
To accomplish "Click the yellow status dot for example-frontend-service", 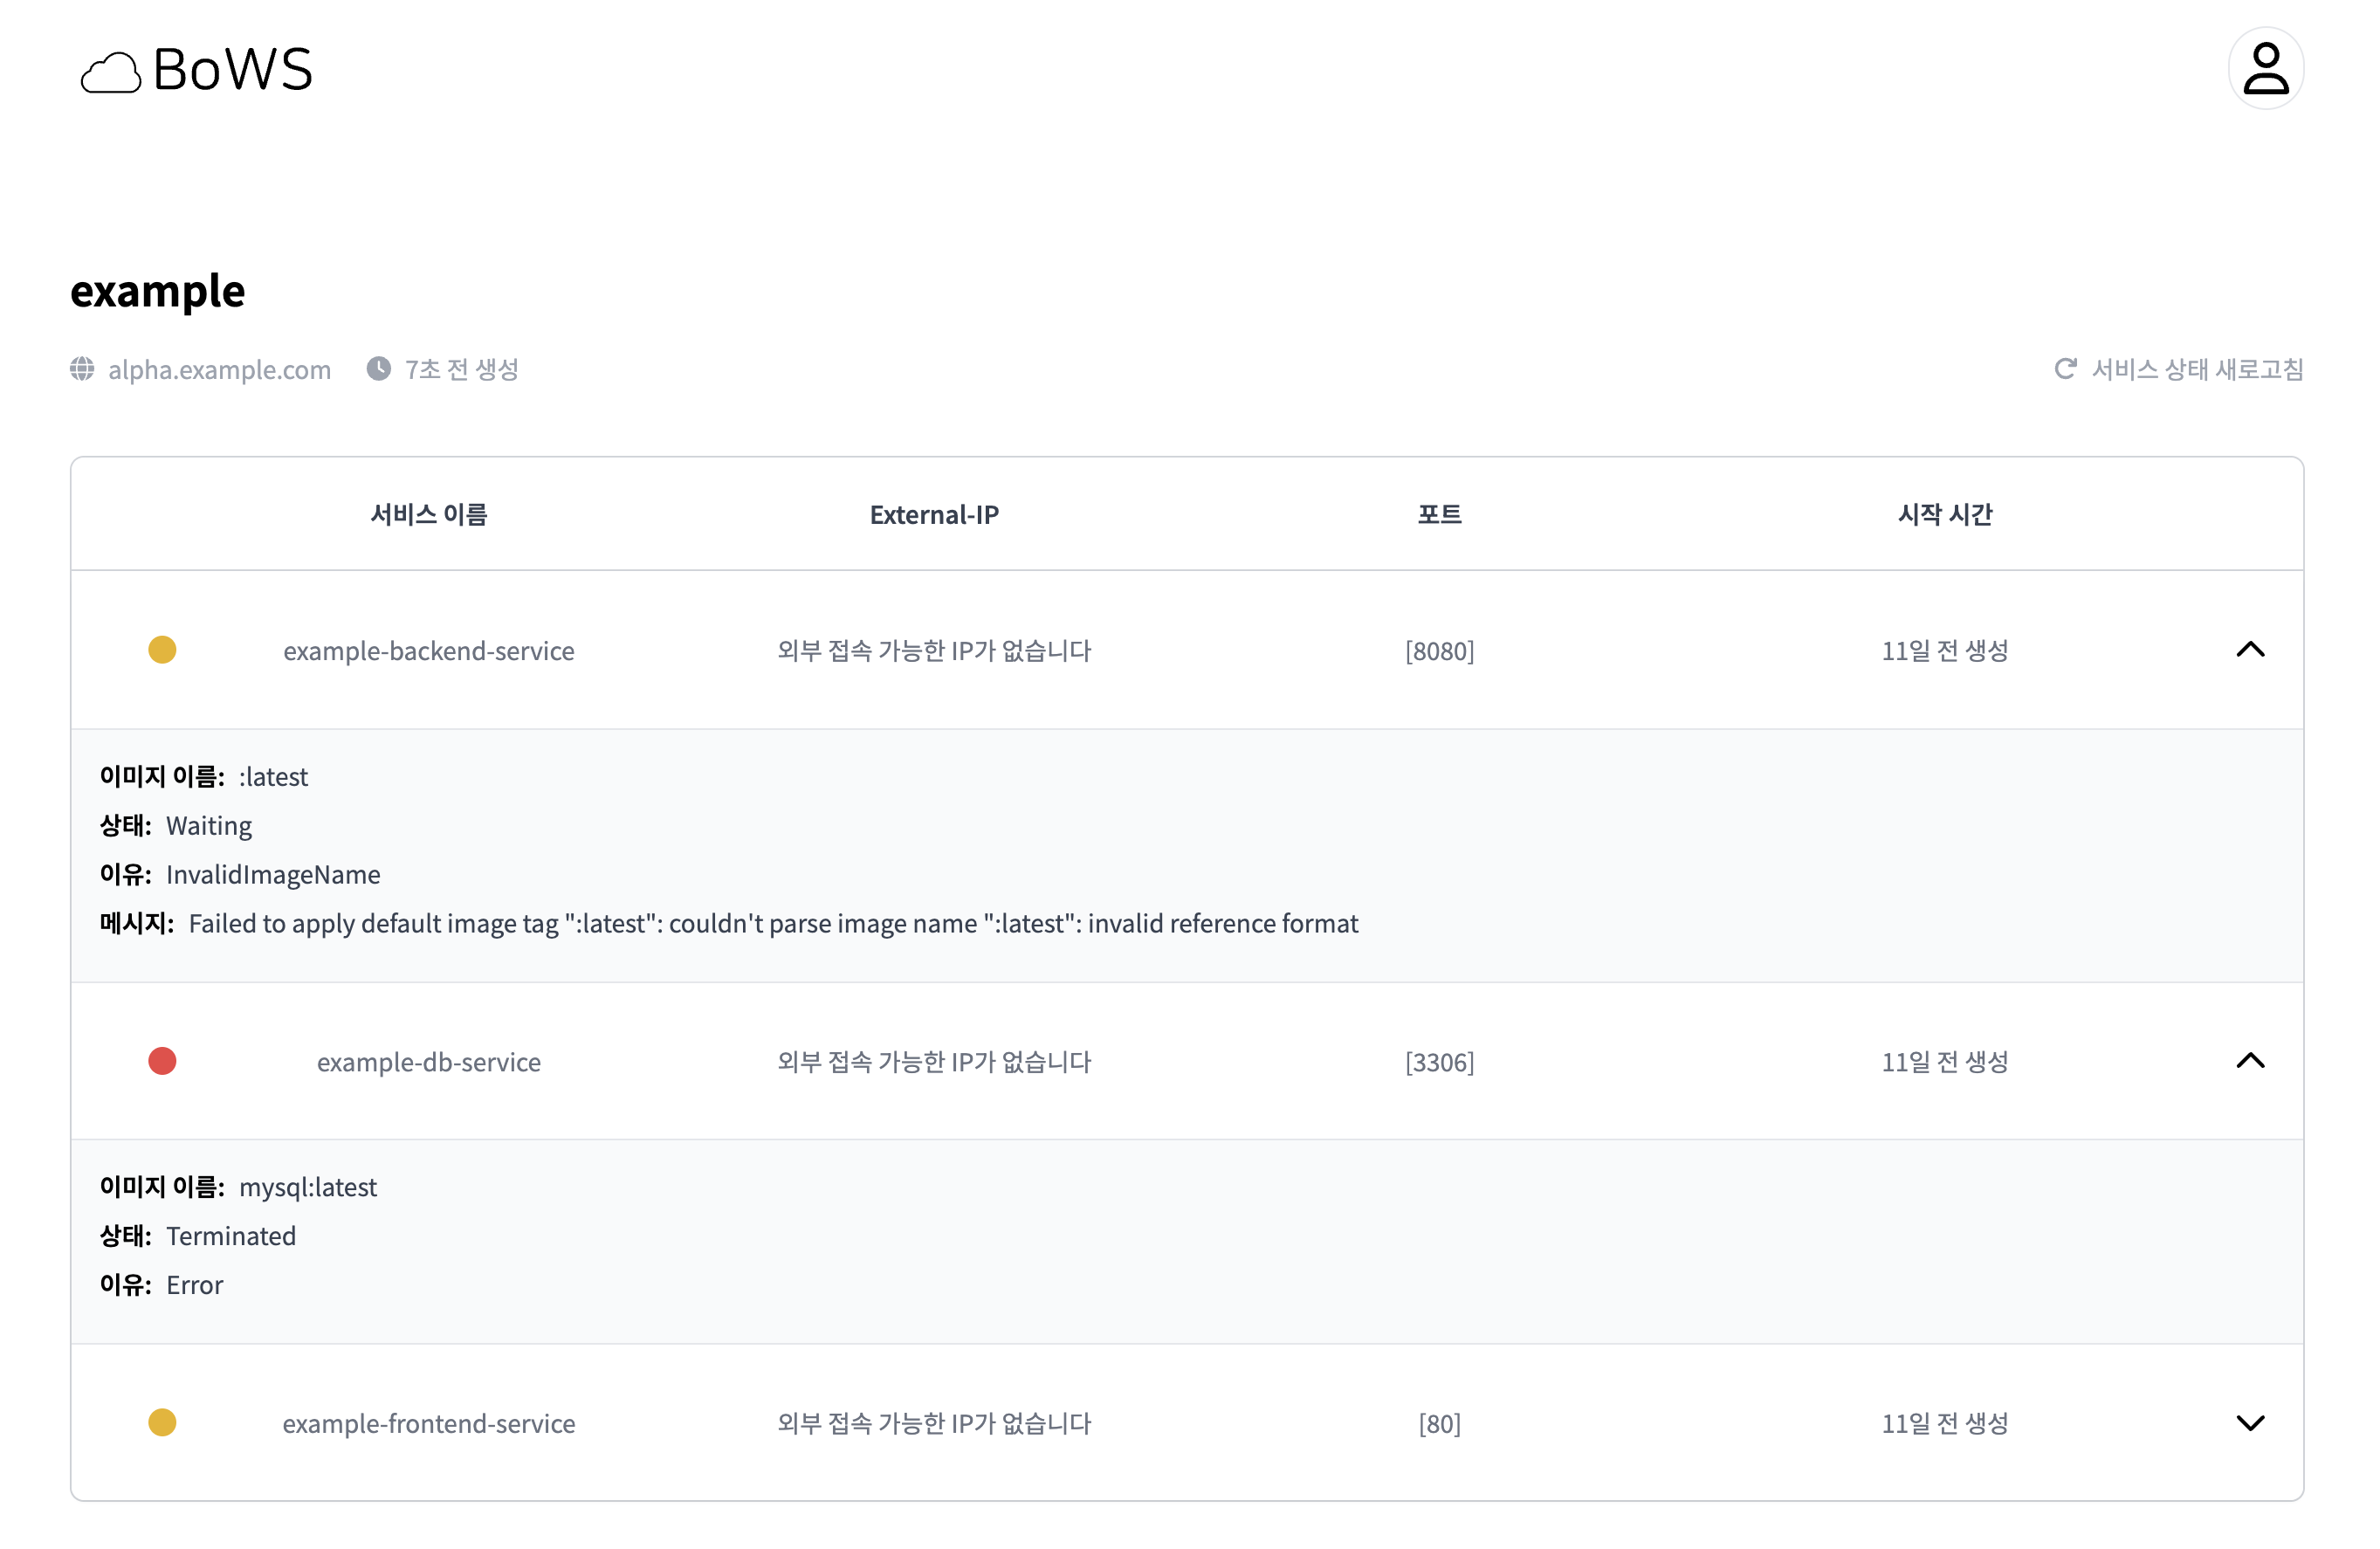I will click(162, 1422).
